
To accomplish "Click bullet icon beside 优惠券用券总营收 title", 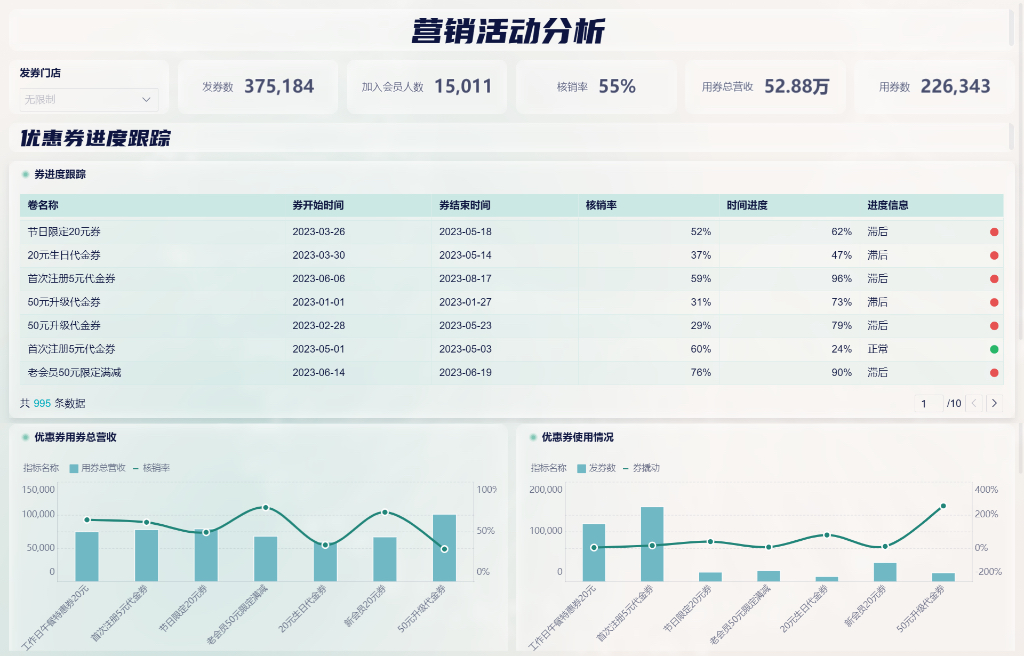I will pyautogui.click(x=25, y=437).
